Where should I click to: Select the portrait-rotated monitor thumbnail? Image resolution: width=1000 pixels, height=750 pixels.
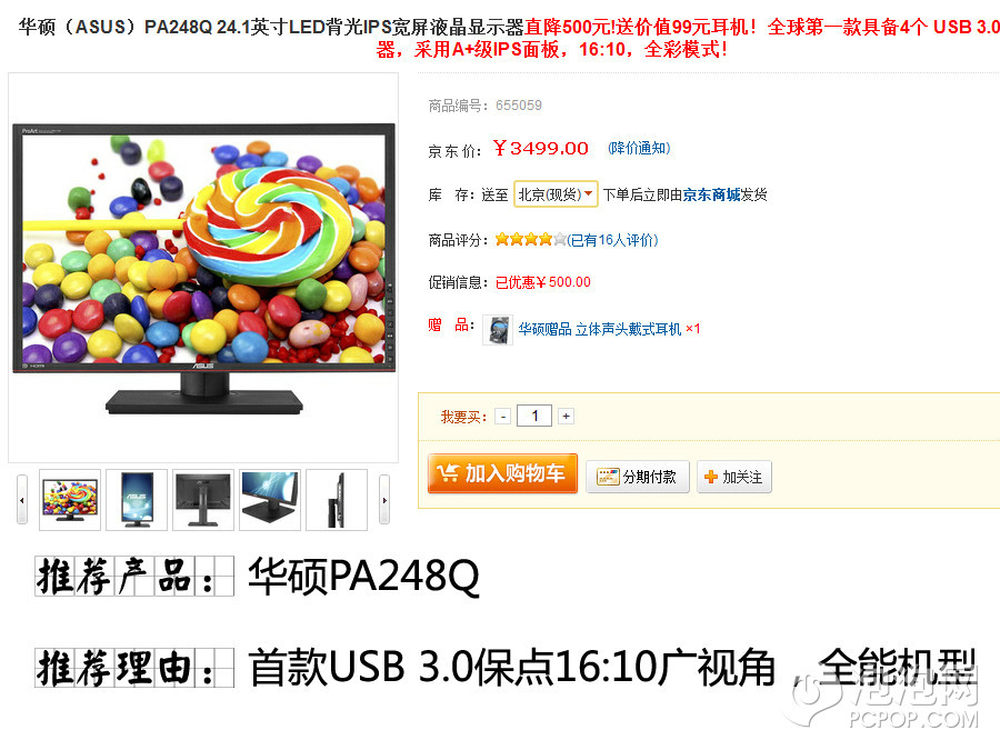136,500
